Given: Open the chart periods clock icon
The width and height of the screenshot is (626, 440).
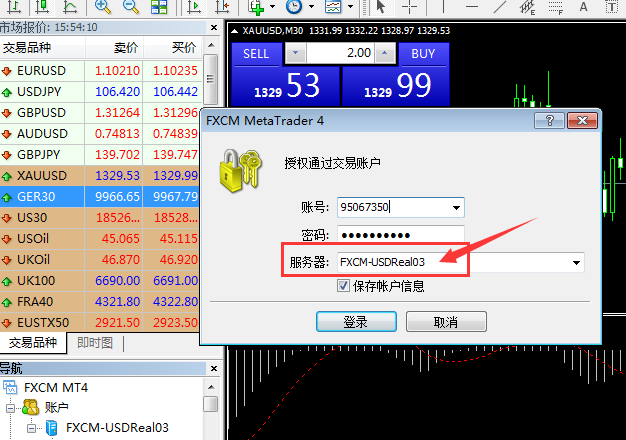Looking at the screenshot, I should pyautogui.click(x=294, y=7).
